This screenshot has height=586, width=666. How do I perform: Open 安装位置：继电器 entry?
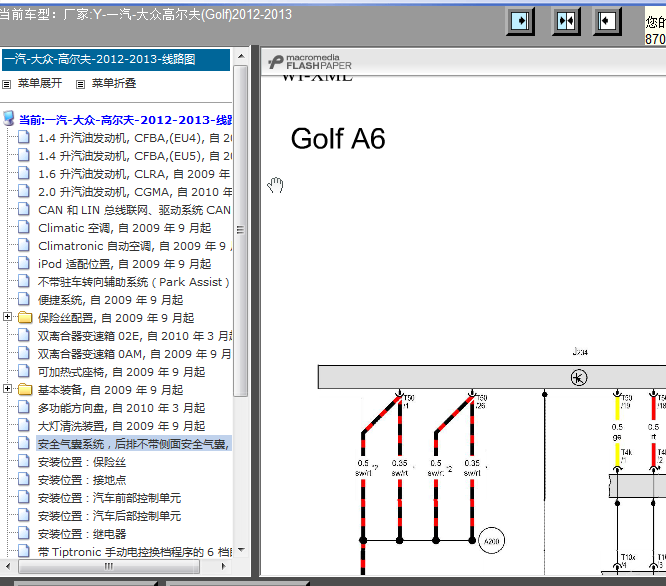coord(82,534)
